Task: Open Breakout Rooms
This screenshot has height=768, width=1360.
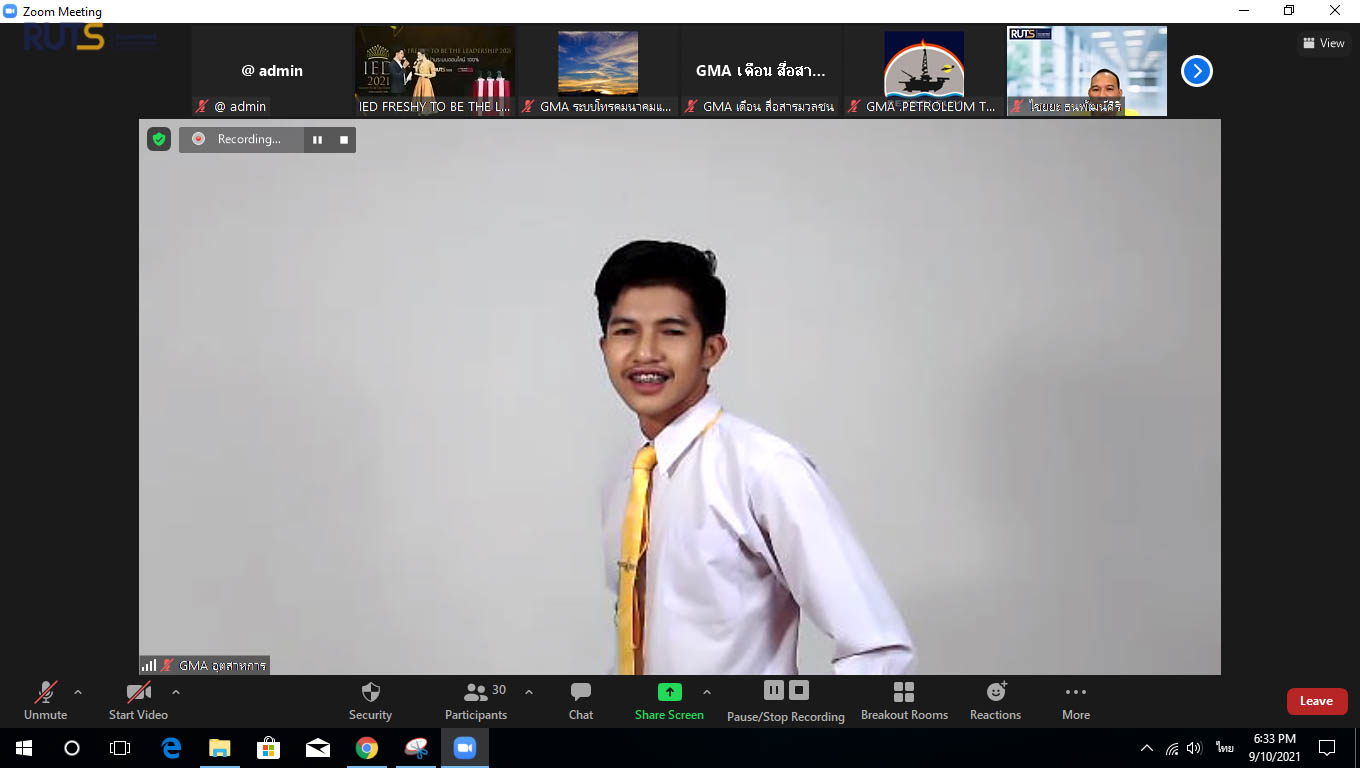Action: tap(904, 701)
